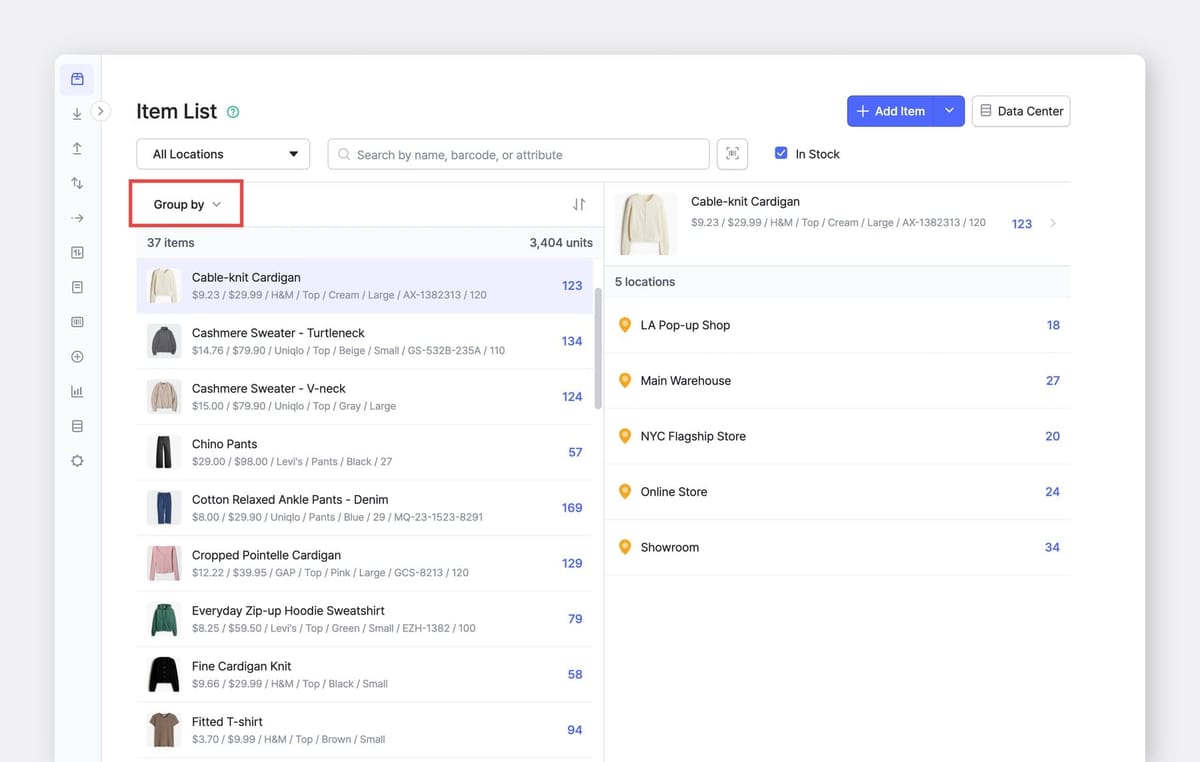Open the analytics bar chart sidebar icon
The image size is (1200, 762).
[x=77, y=391]
